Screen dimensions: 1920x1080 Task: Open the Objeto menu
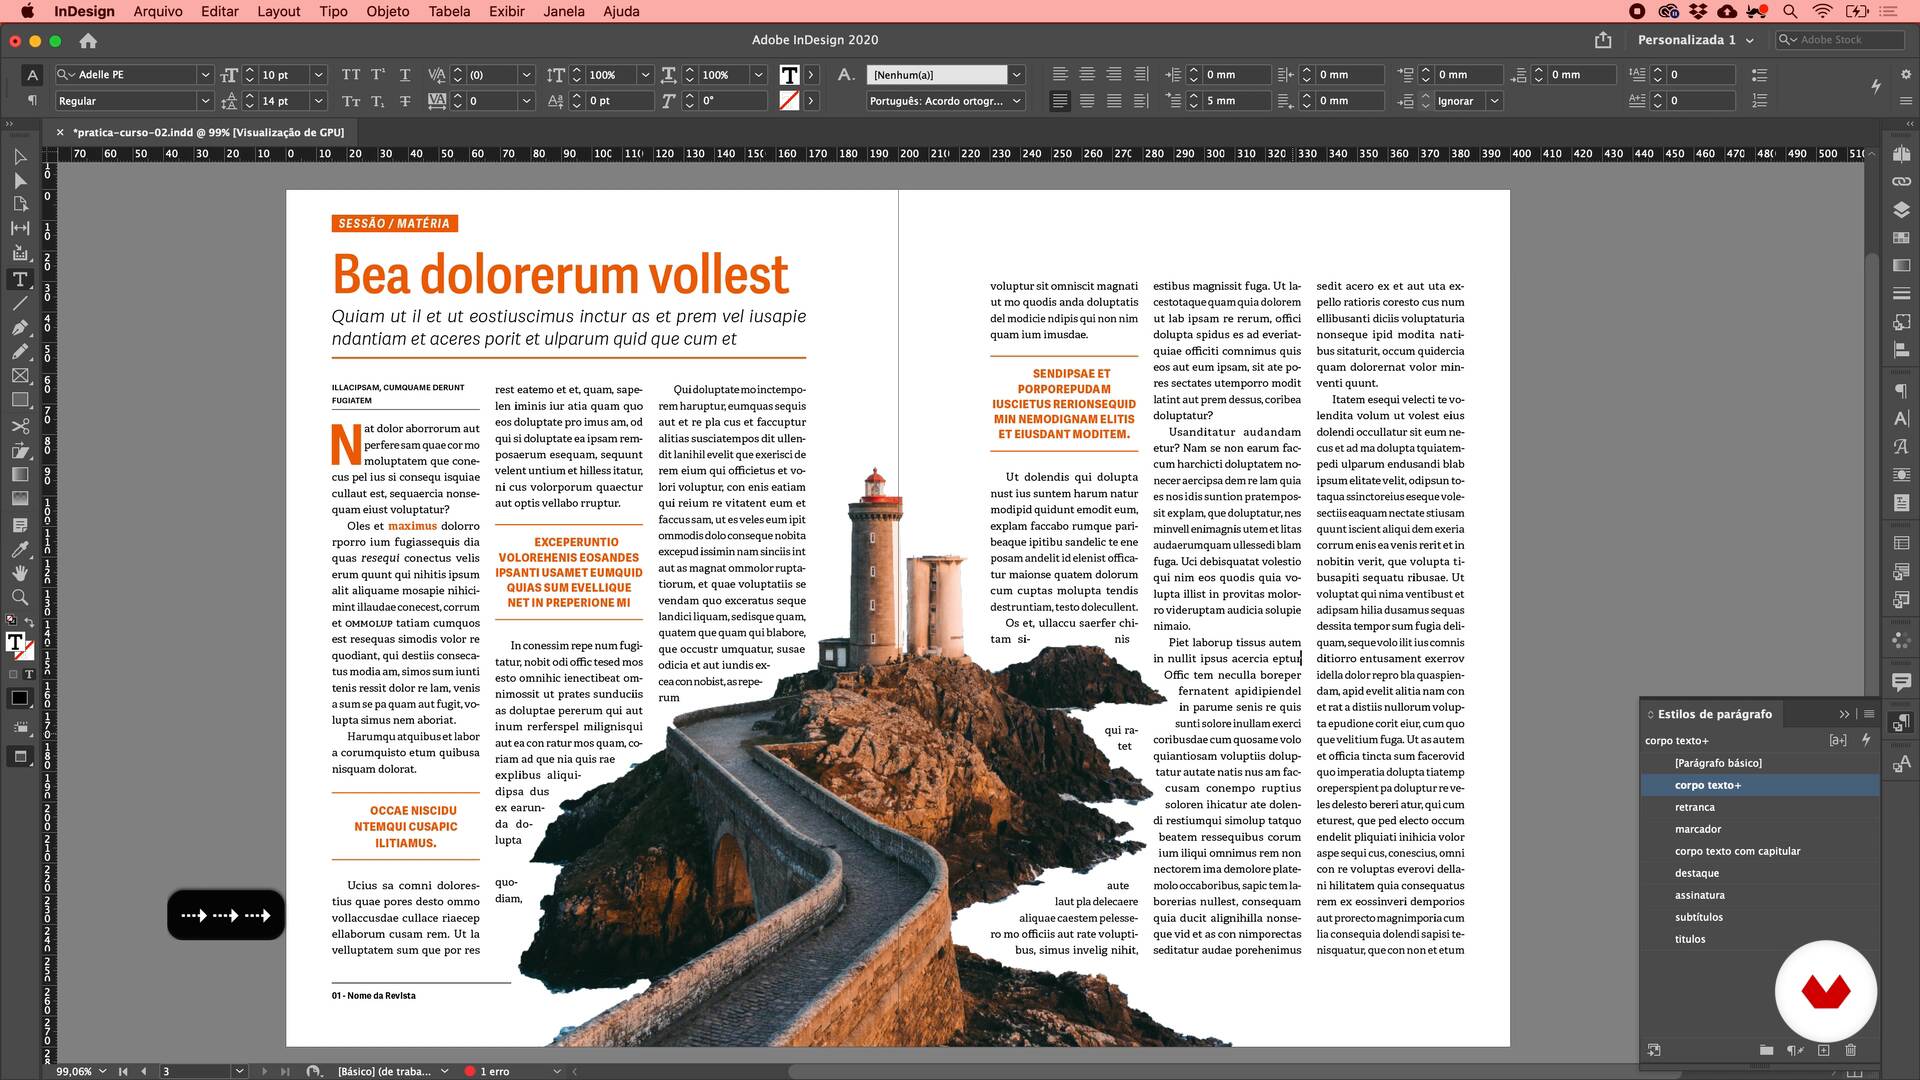coord(388,11)
